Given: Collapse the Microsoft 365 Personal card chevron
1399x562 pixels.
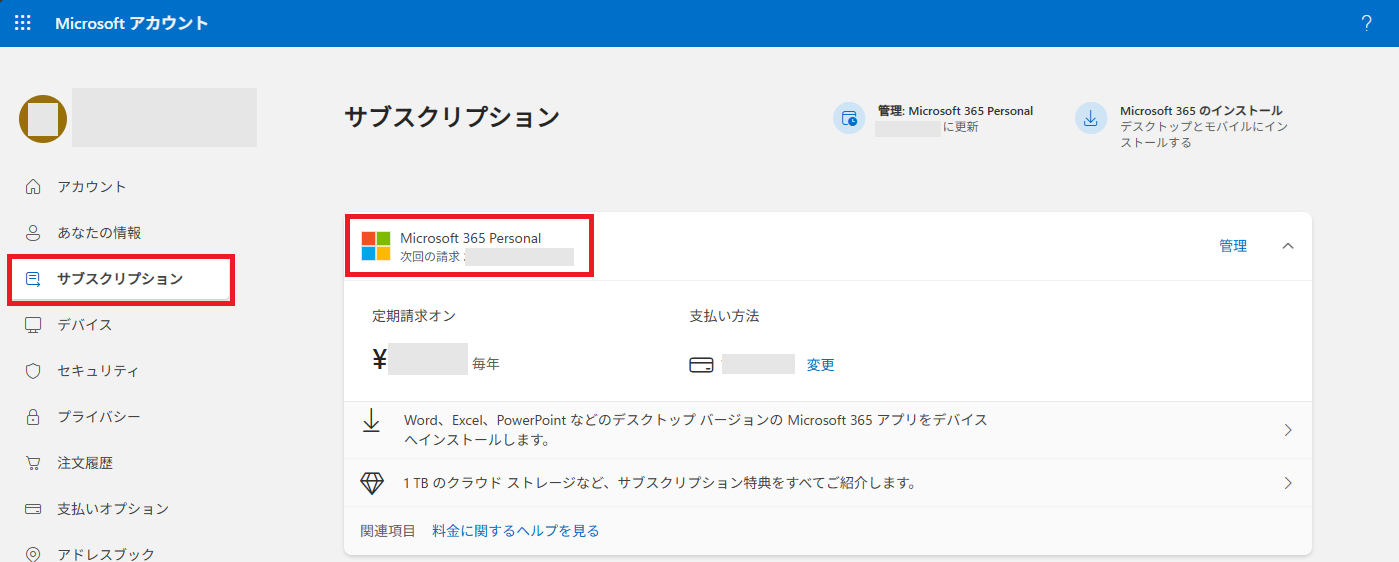Looking at the screenshot, I should pos(1288,246).
